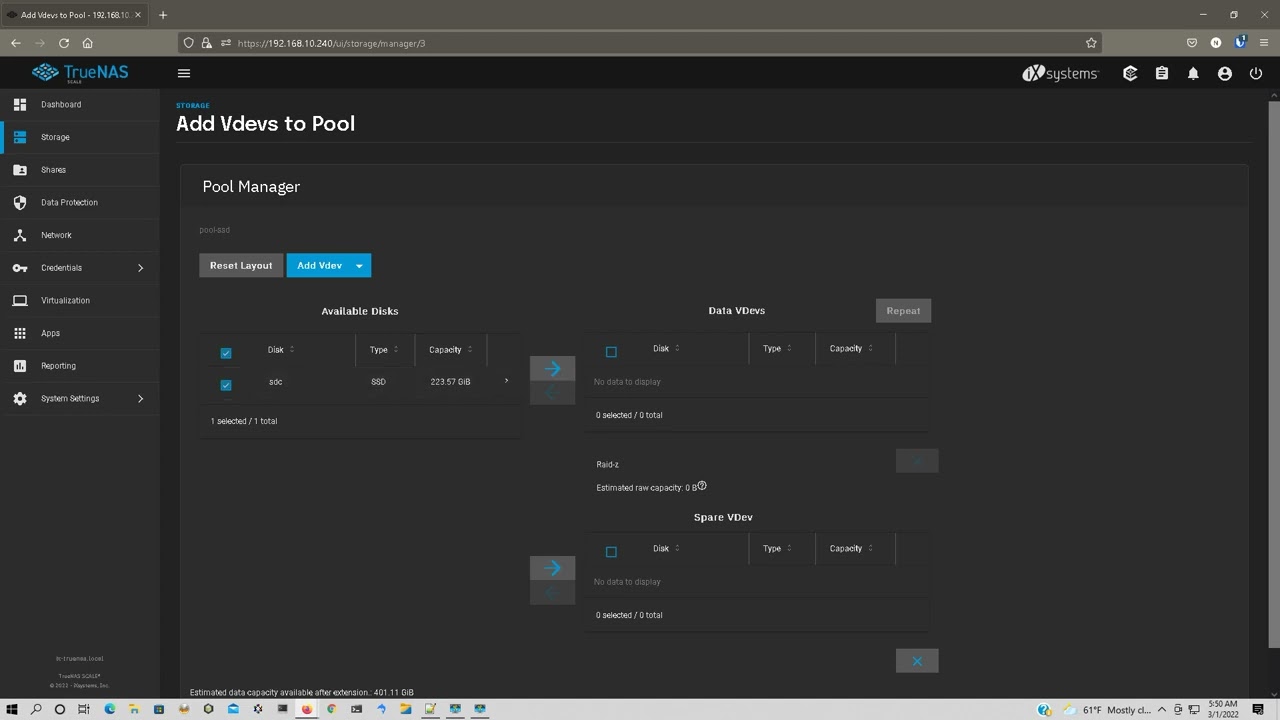Screen dimensions: 1280x720
Task: Toggle select-all checkbox in Data VDevs
Action: coord(611,352)
